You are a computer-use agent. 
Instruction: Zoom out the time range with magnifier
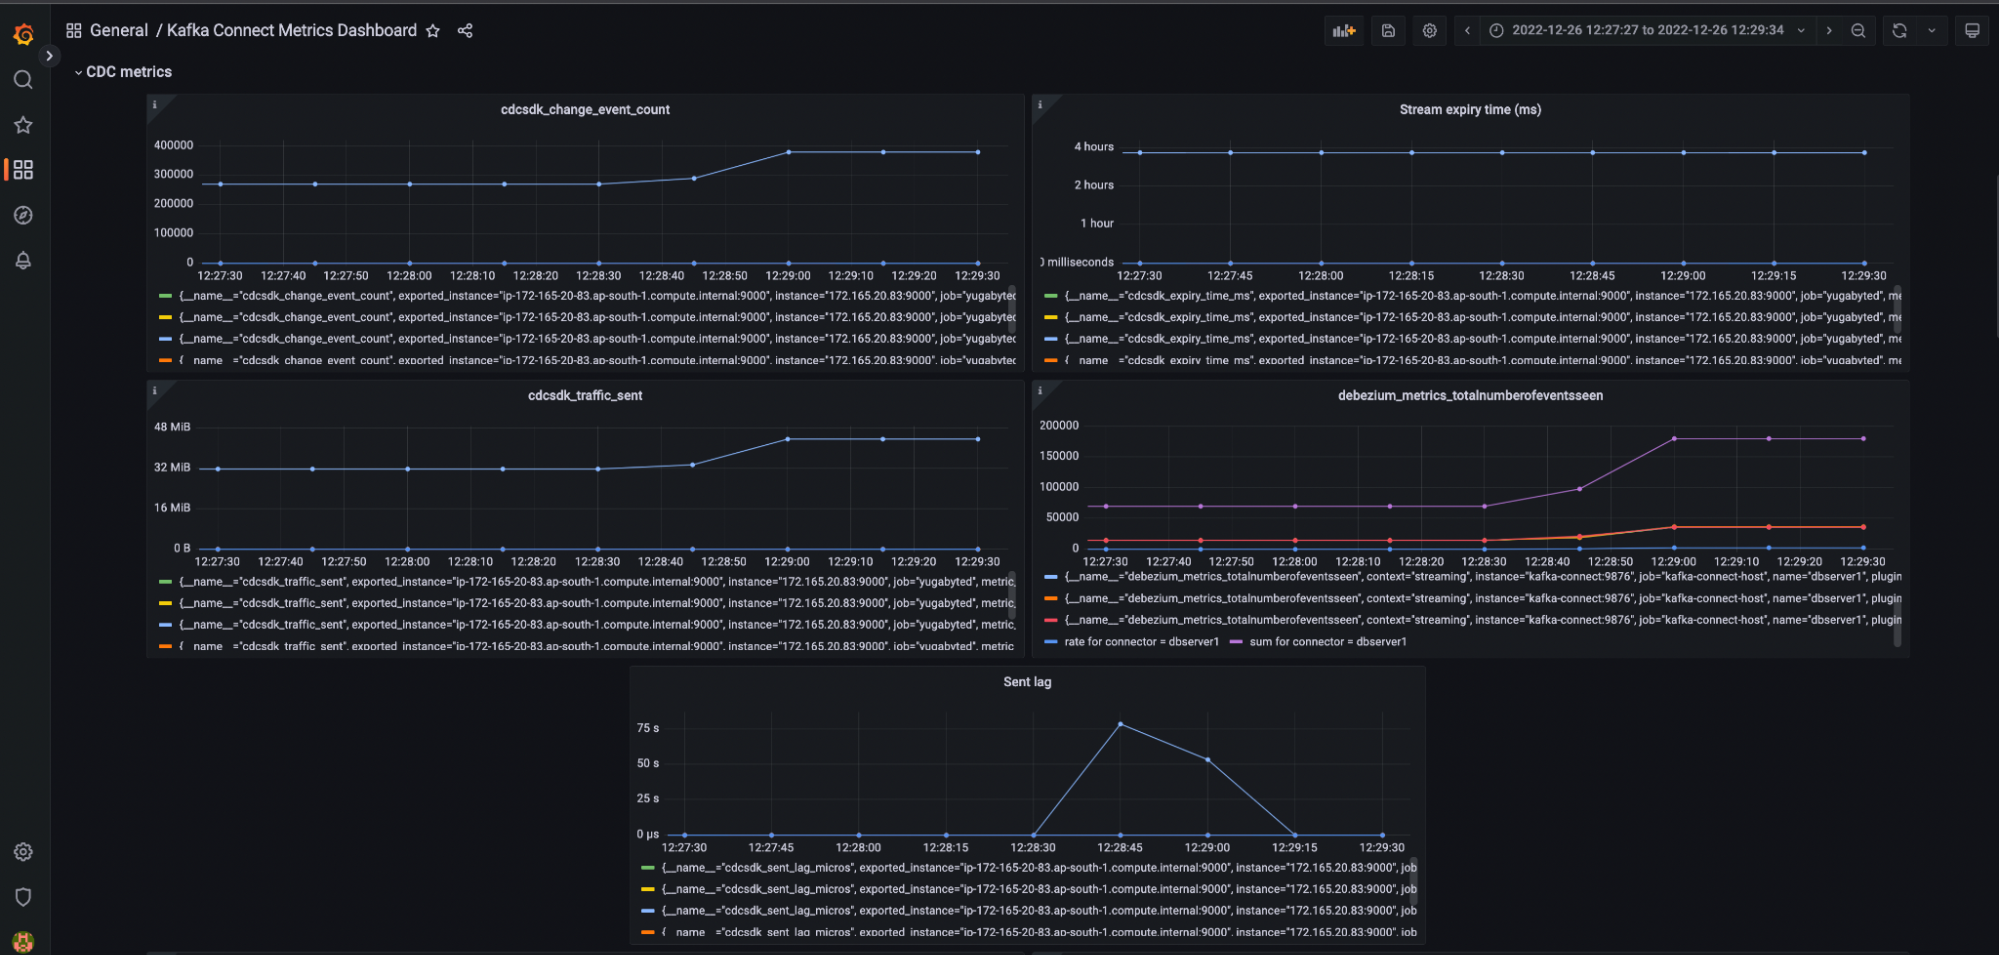tap(1859, 30)
